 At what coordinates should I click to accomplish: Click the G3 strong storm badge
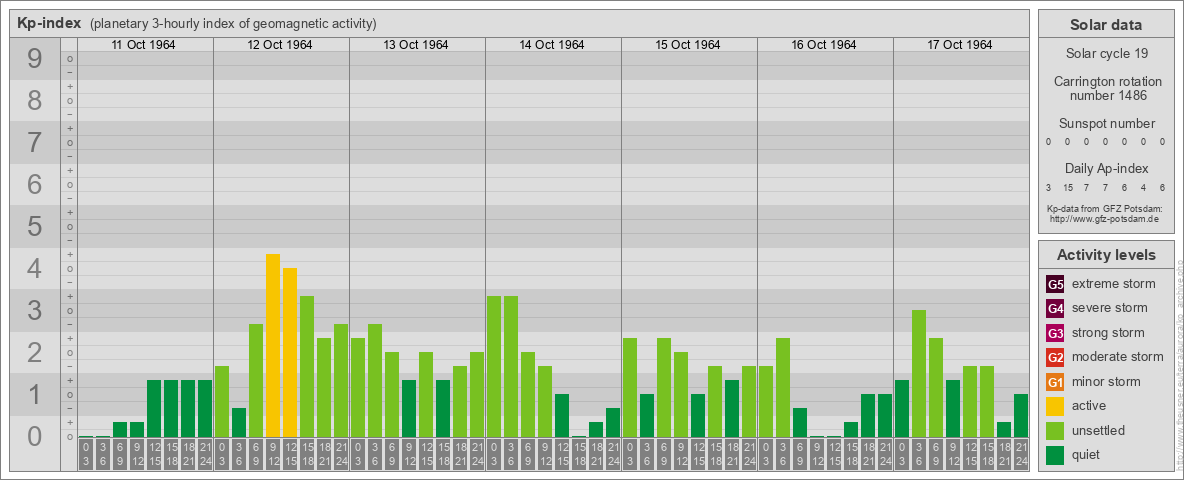point(1055,333)
